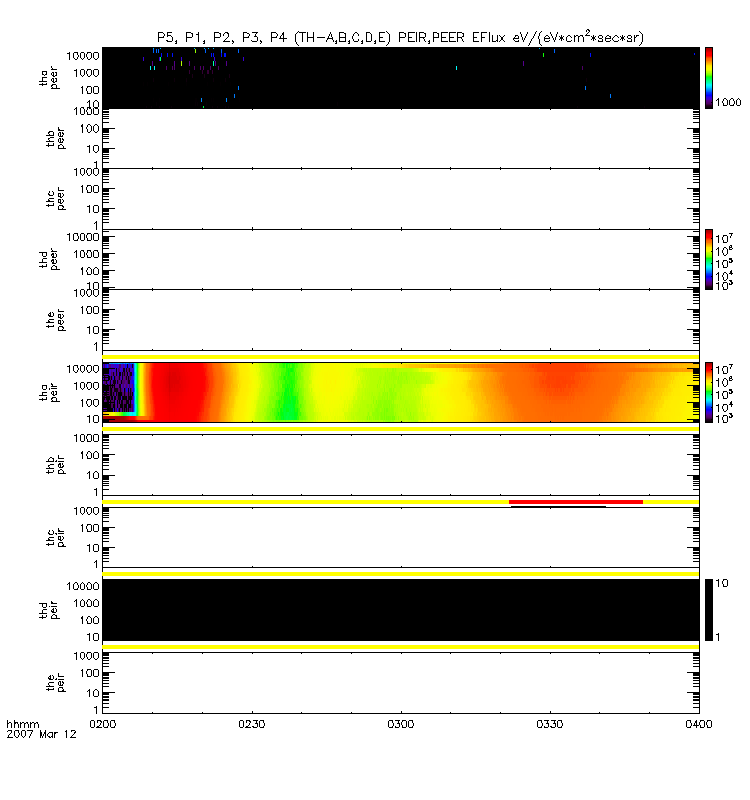Click the color bar next to thd peer panel
The image size is (750, 800).
[x=709, y=259]
